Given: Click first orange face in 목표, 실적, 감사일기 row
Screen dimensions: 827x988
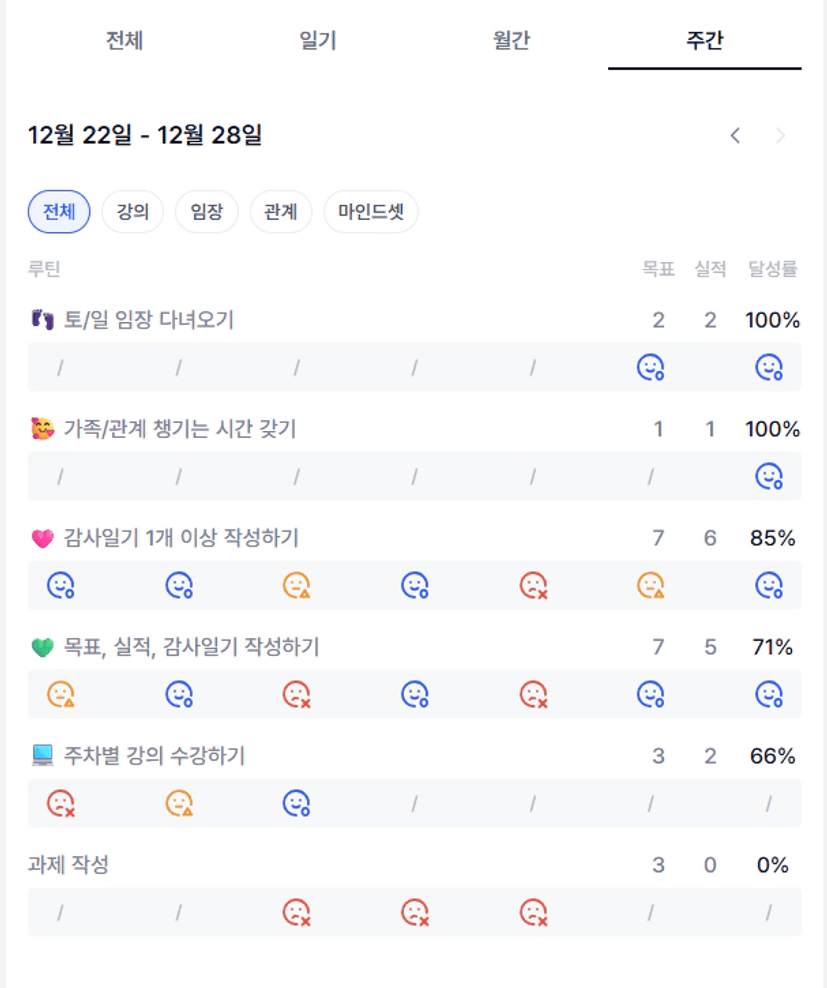Looking at the screenshot, I should coord(60,693).
